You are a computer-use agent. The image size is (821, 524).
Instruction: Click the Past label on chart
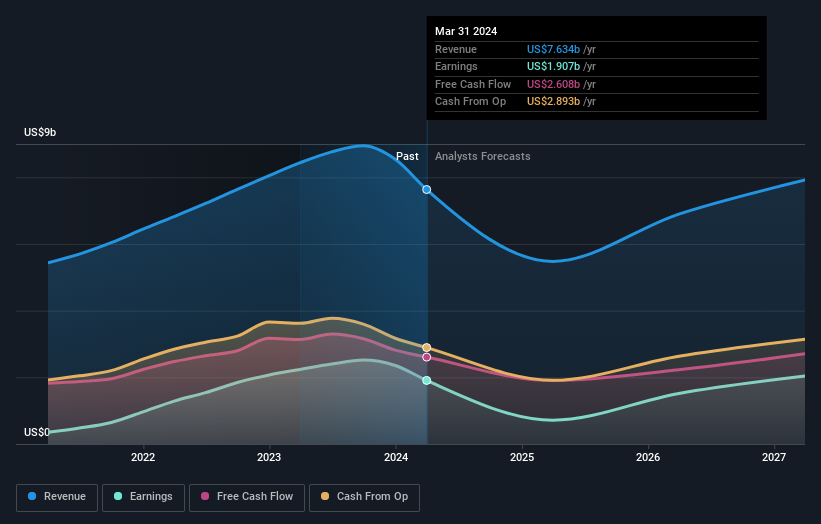[407, 157]
